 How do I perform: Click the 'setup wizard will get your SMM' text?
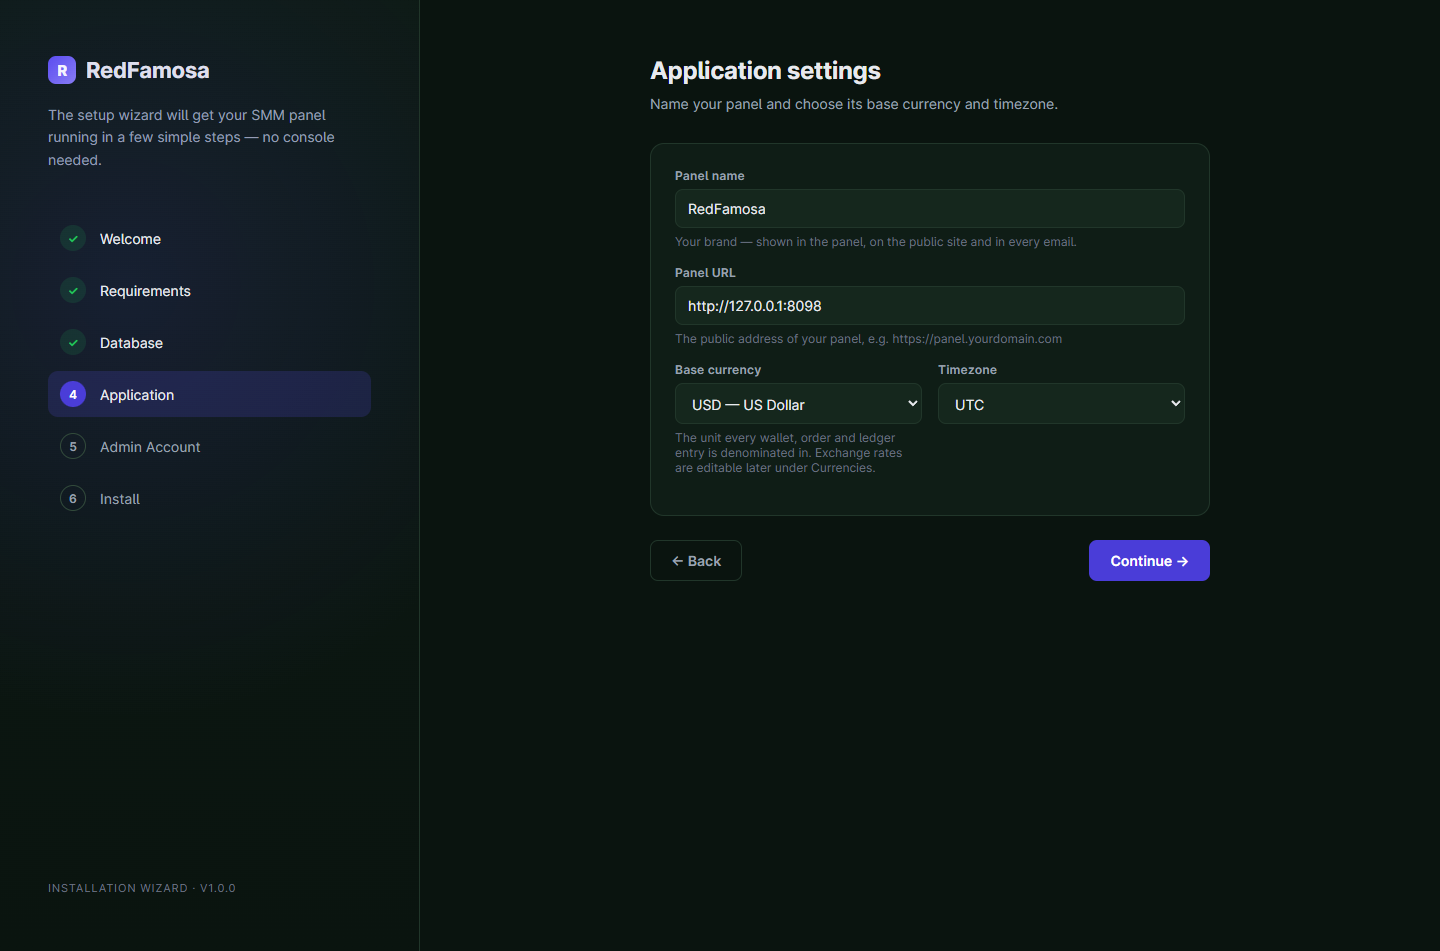coord(191,137)
